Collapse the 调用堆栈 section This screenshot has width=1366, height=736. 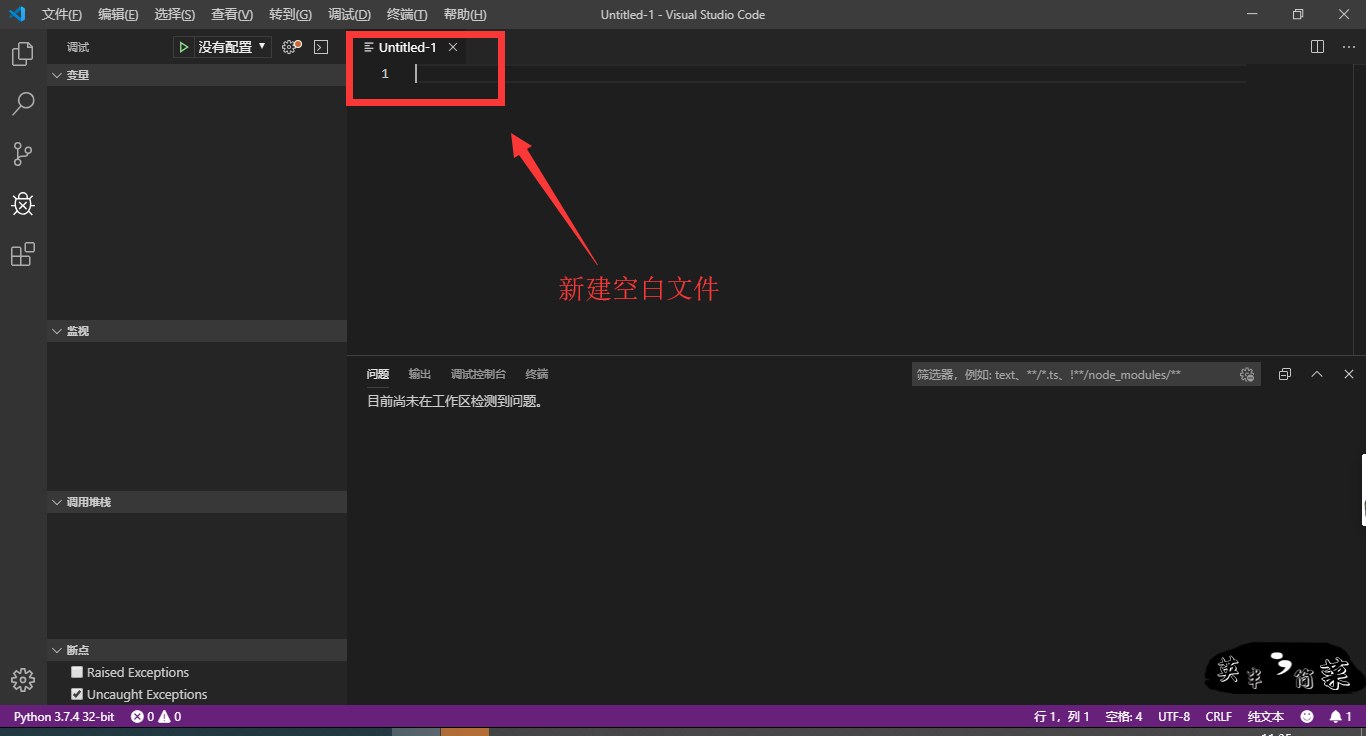pos(197,502)
